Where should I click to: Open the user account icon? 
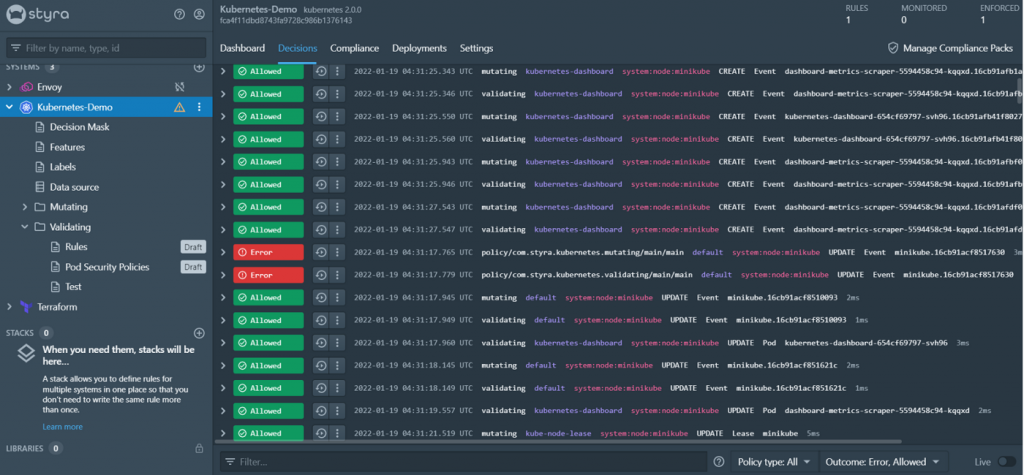(x=199, y=14)
